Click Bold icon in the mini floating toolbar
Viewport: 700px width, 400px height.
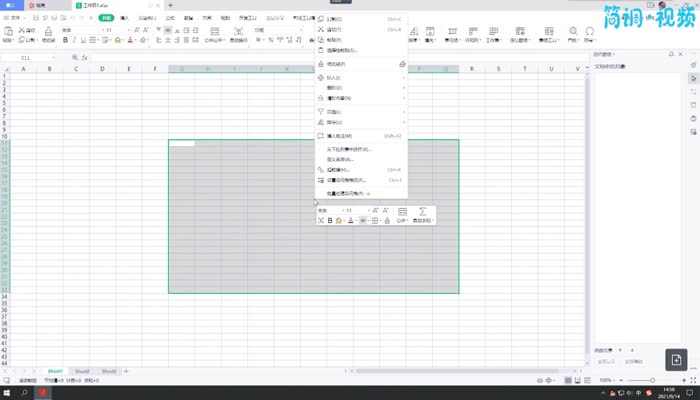[330, 221]
